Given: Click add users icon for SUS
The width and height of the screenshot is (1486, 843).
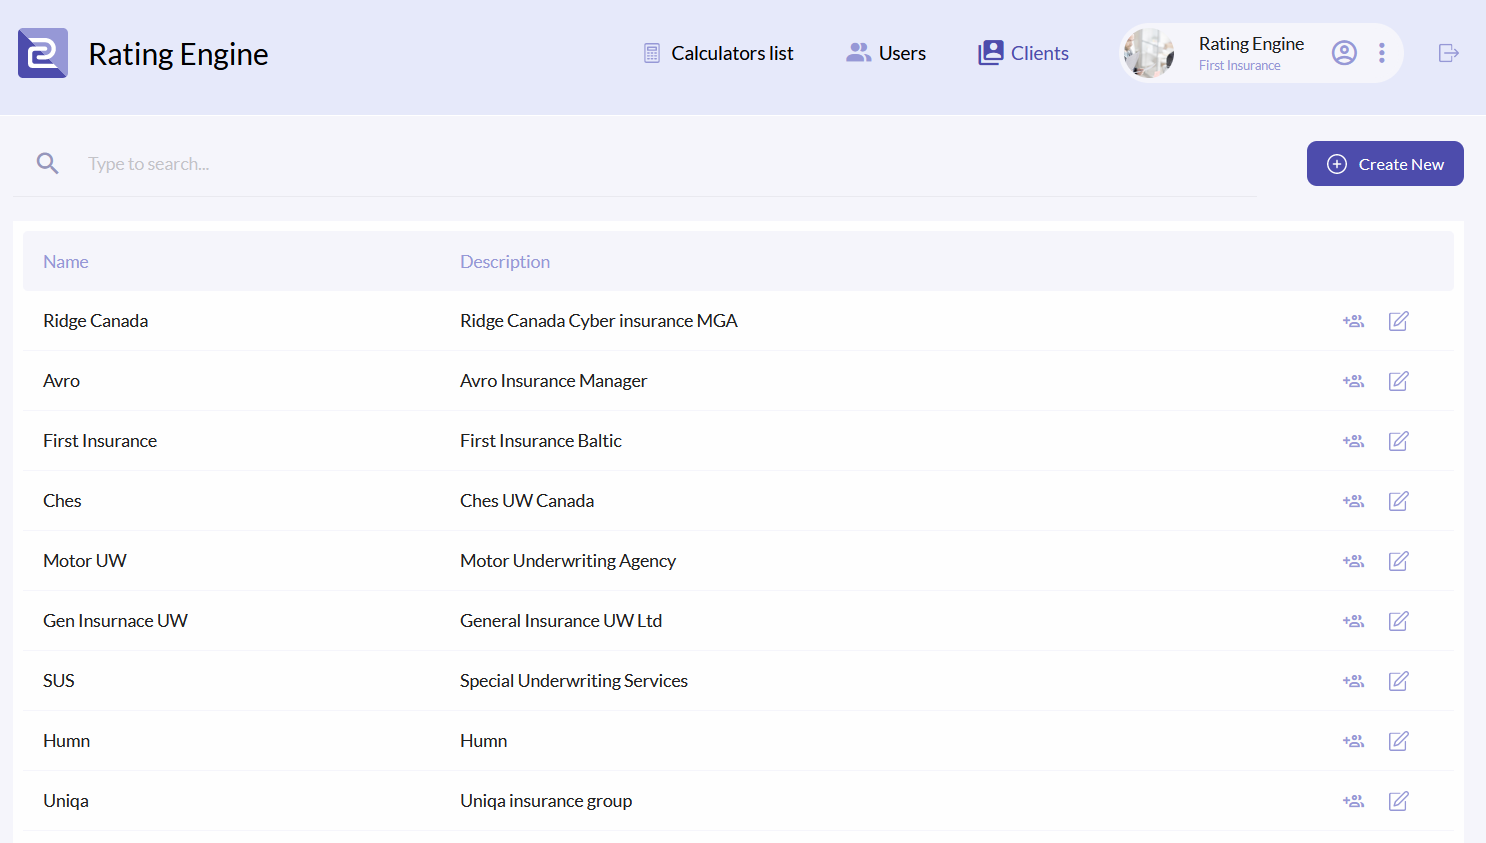Looking at the screenshot, I should tap(1353, 681).
